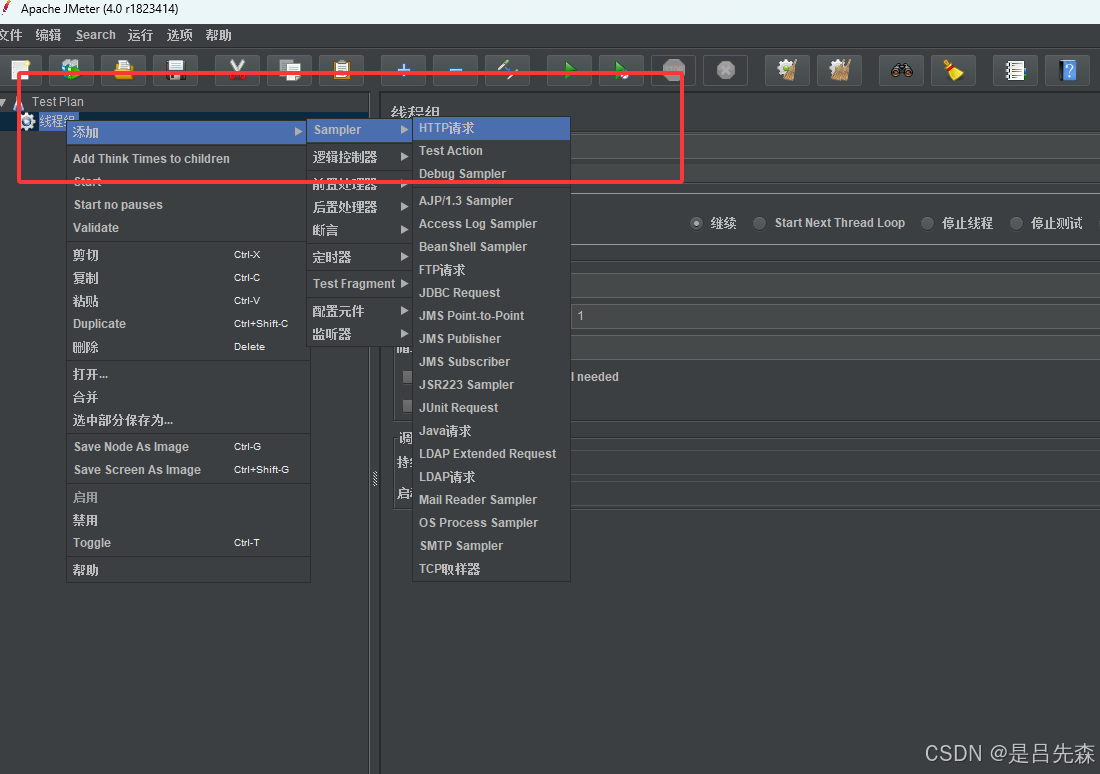Open the 选项 menu in menu bar

tap(180, 35)
